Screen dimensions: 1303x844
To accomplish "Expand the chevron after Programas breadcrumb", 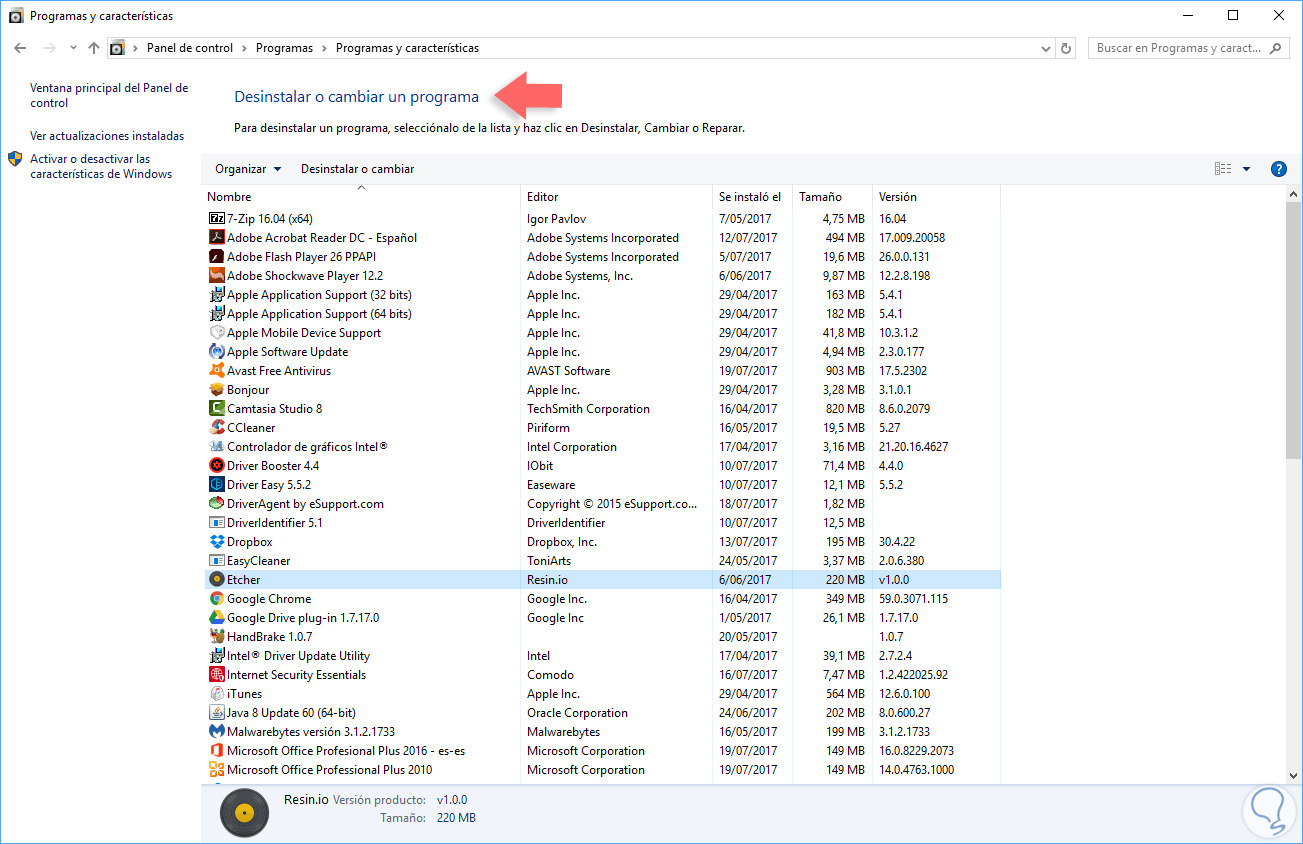I will pos(324,48).
